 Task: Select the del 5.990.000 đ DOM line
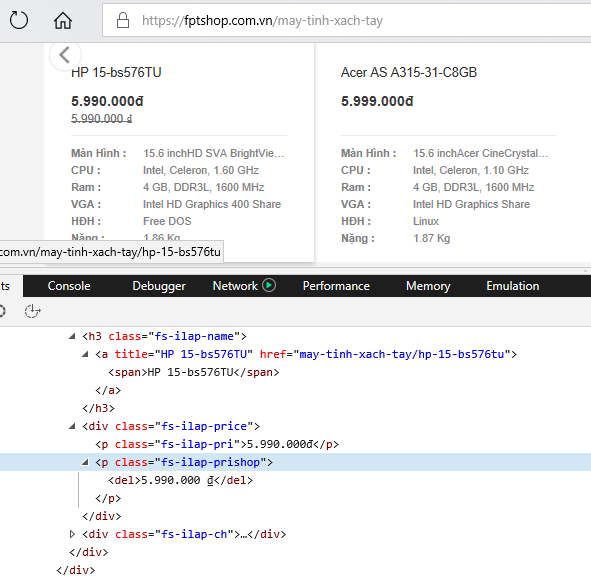pos(181,480)
